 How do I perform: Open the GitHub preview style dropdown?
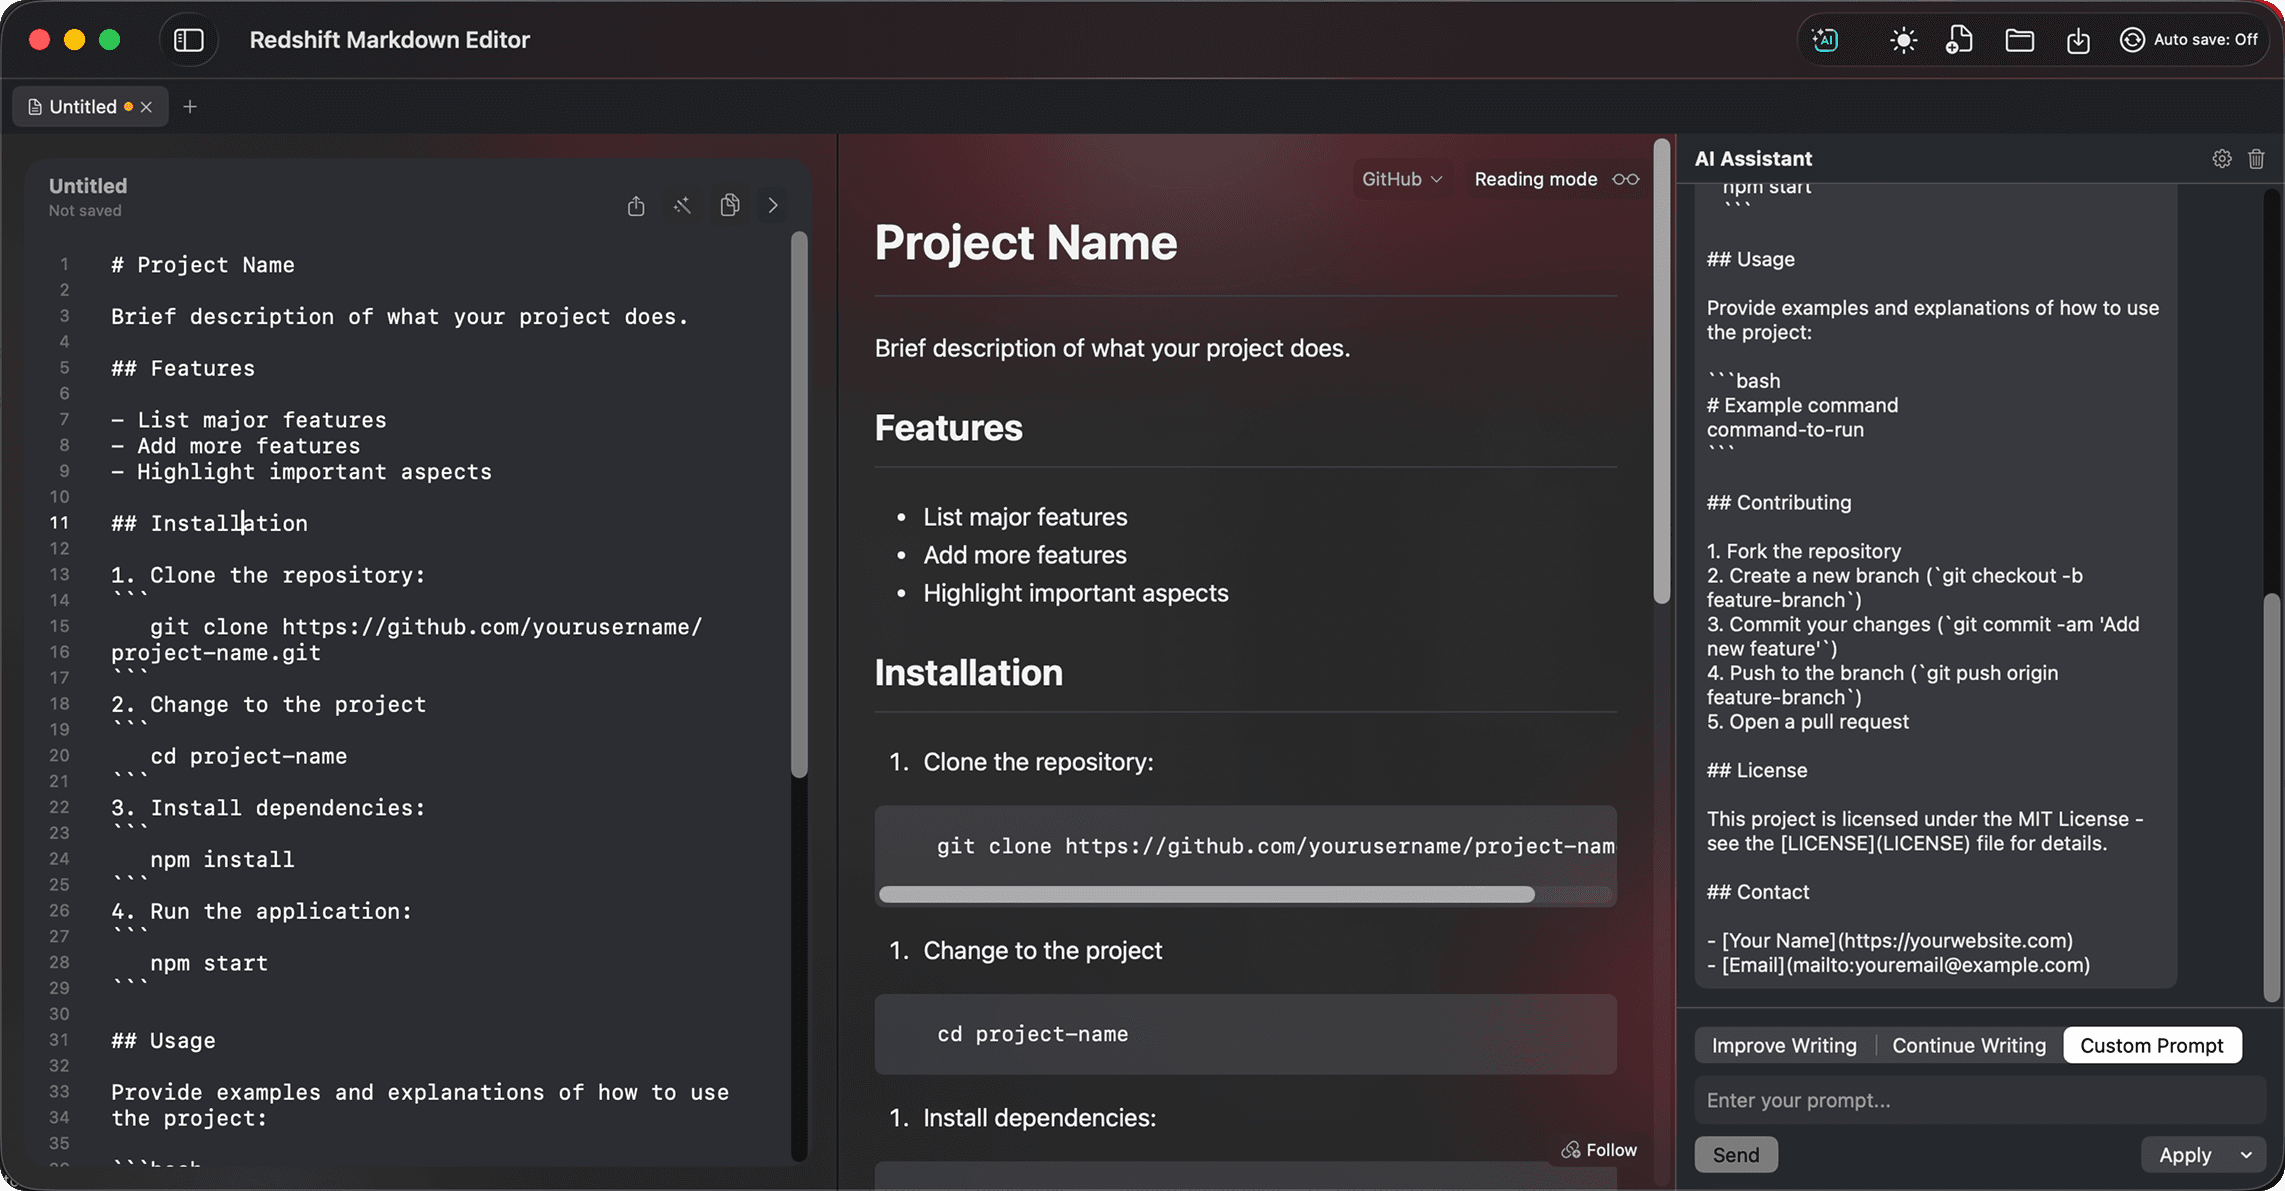[x=1402, y=179]
